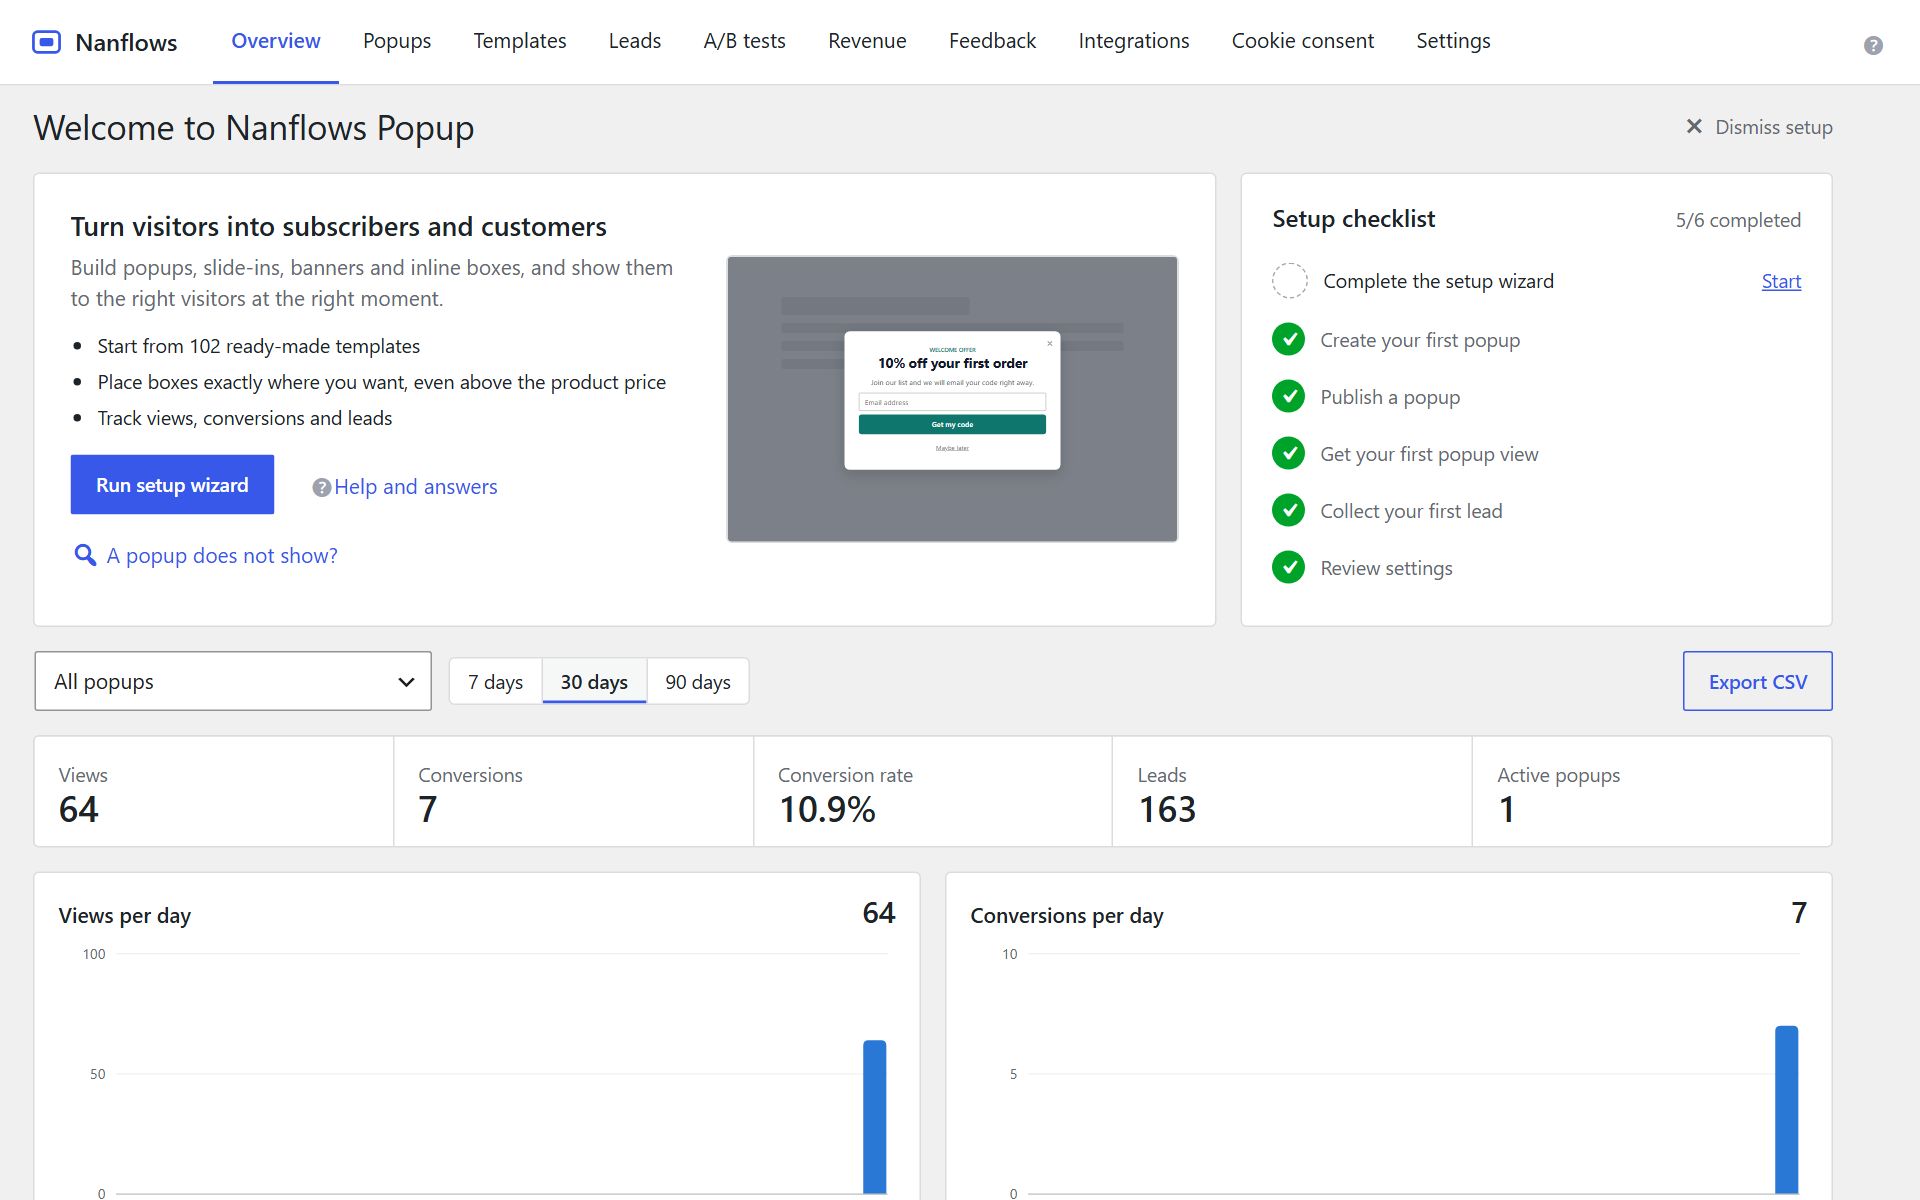
Task: Click green check for Publish a popup
Action: (1288, 397)
